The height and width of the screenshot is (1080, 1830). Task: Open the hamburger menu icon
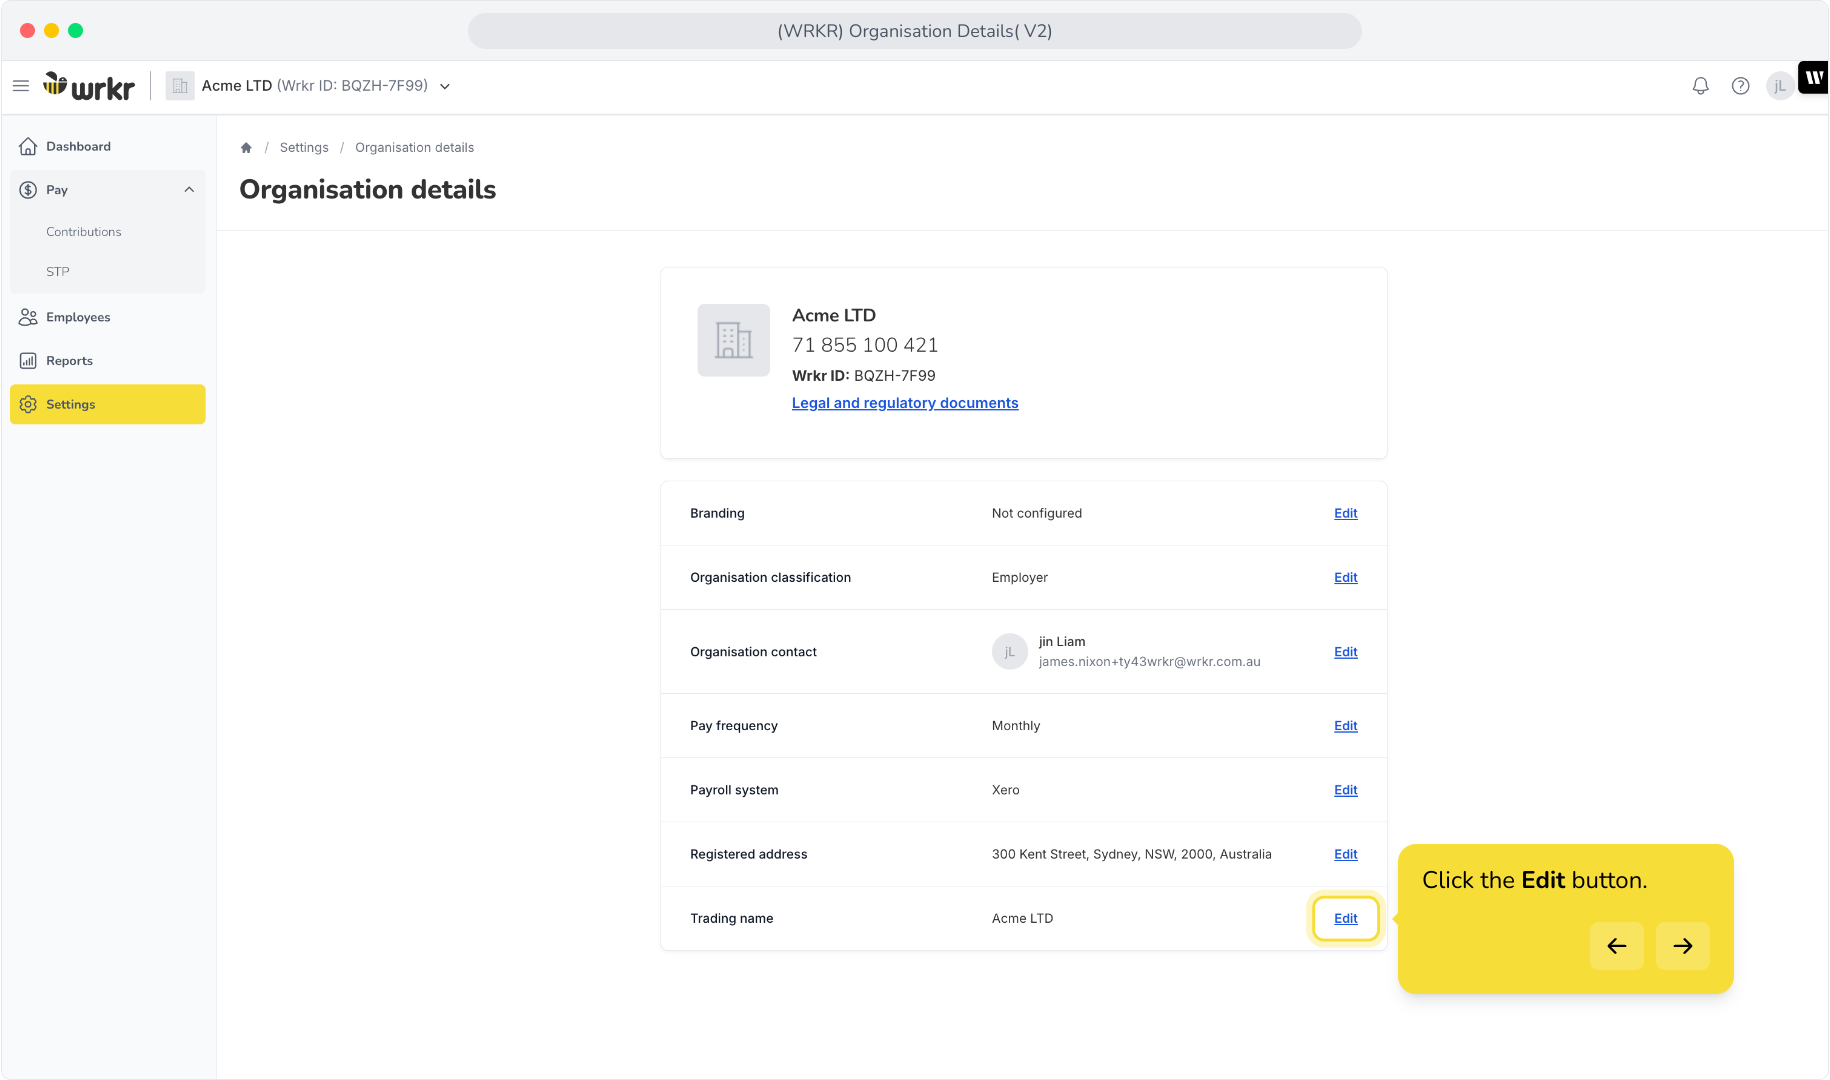coord(20,86)
